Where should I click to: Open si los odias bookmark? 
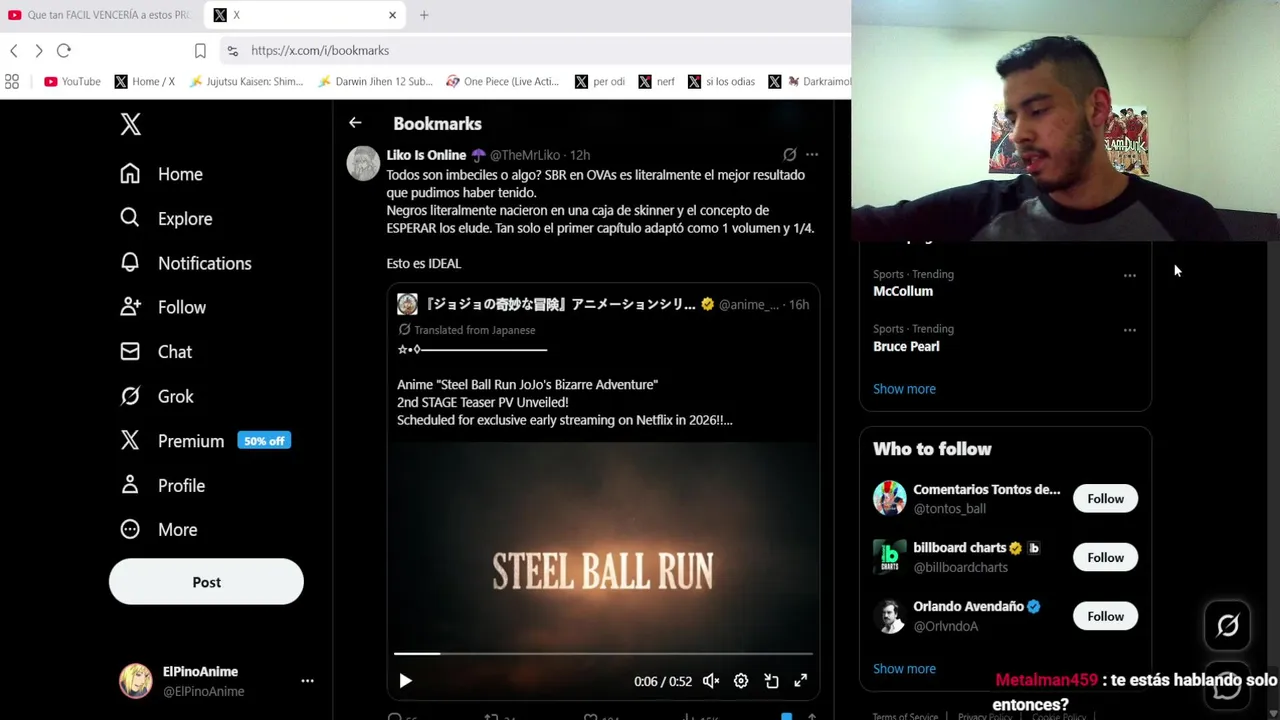tap(722, 82)
